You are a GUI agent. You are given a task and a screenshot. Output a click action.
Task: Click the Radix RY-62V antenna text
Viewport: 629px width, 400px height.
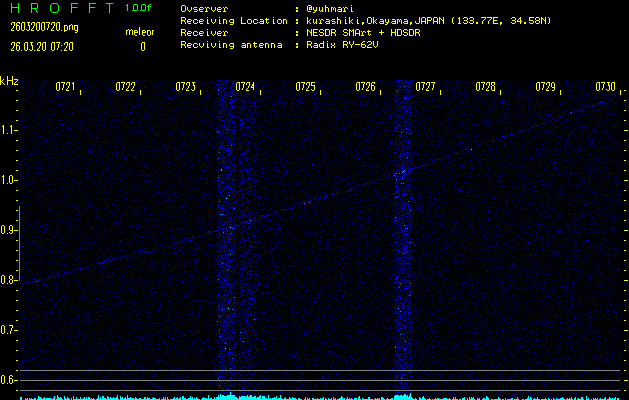click(342, 45)
